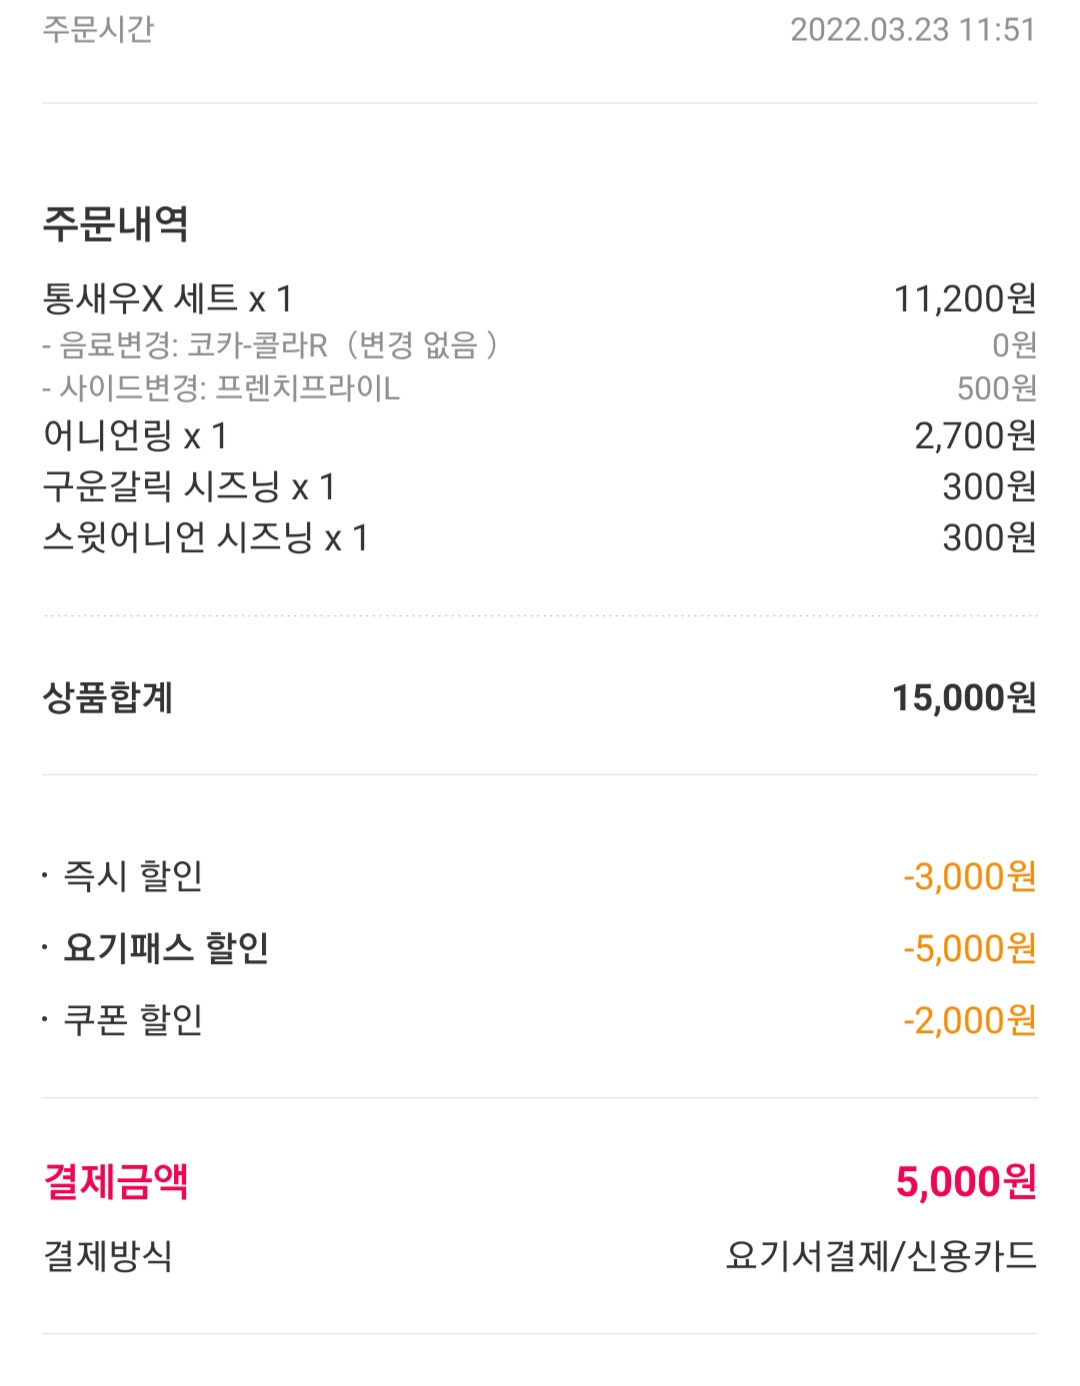Tap the 통새우X 세트 x 1 item
1080x1386 pixels.
click(x=167, y=299)
